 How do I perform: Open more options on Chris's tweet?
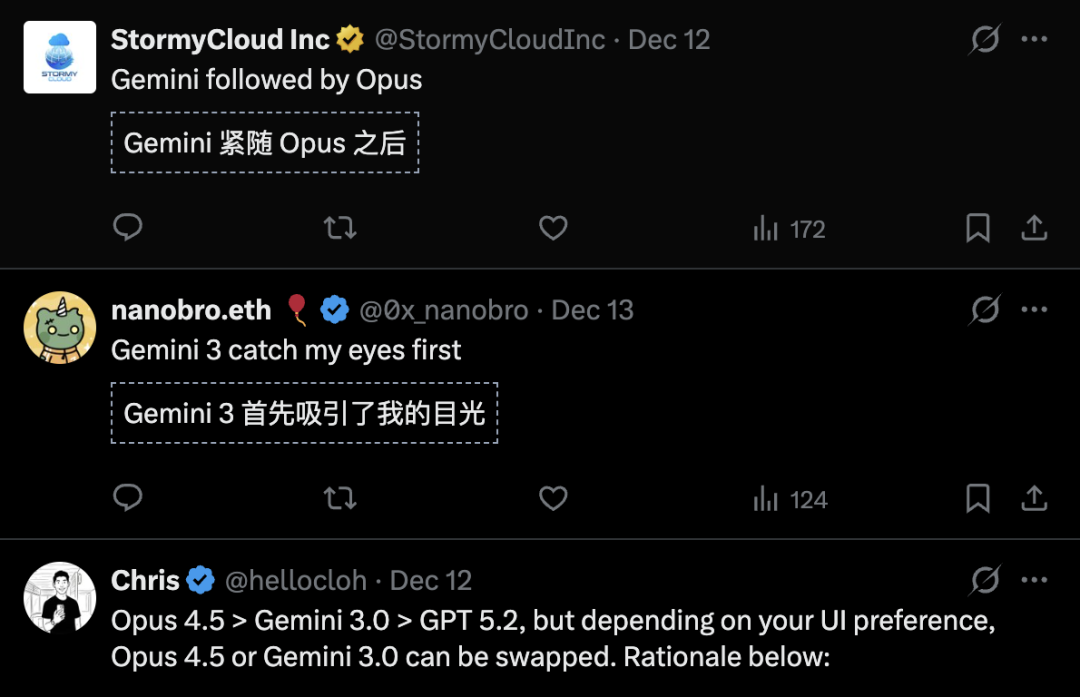pos(1034,580)
